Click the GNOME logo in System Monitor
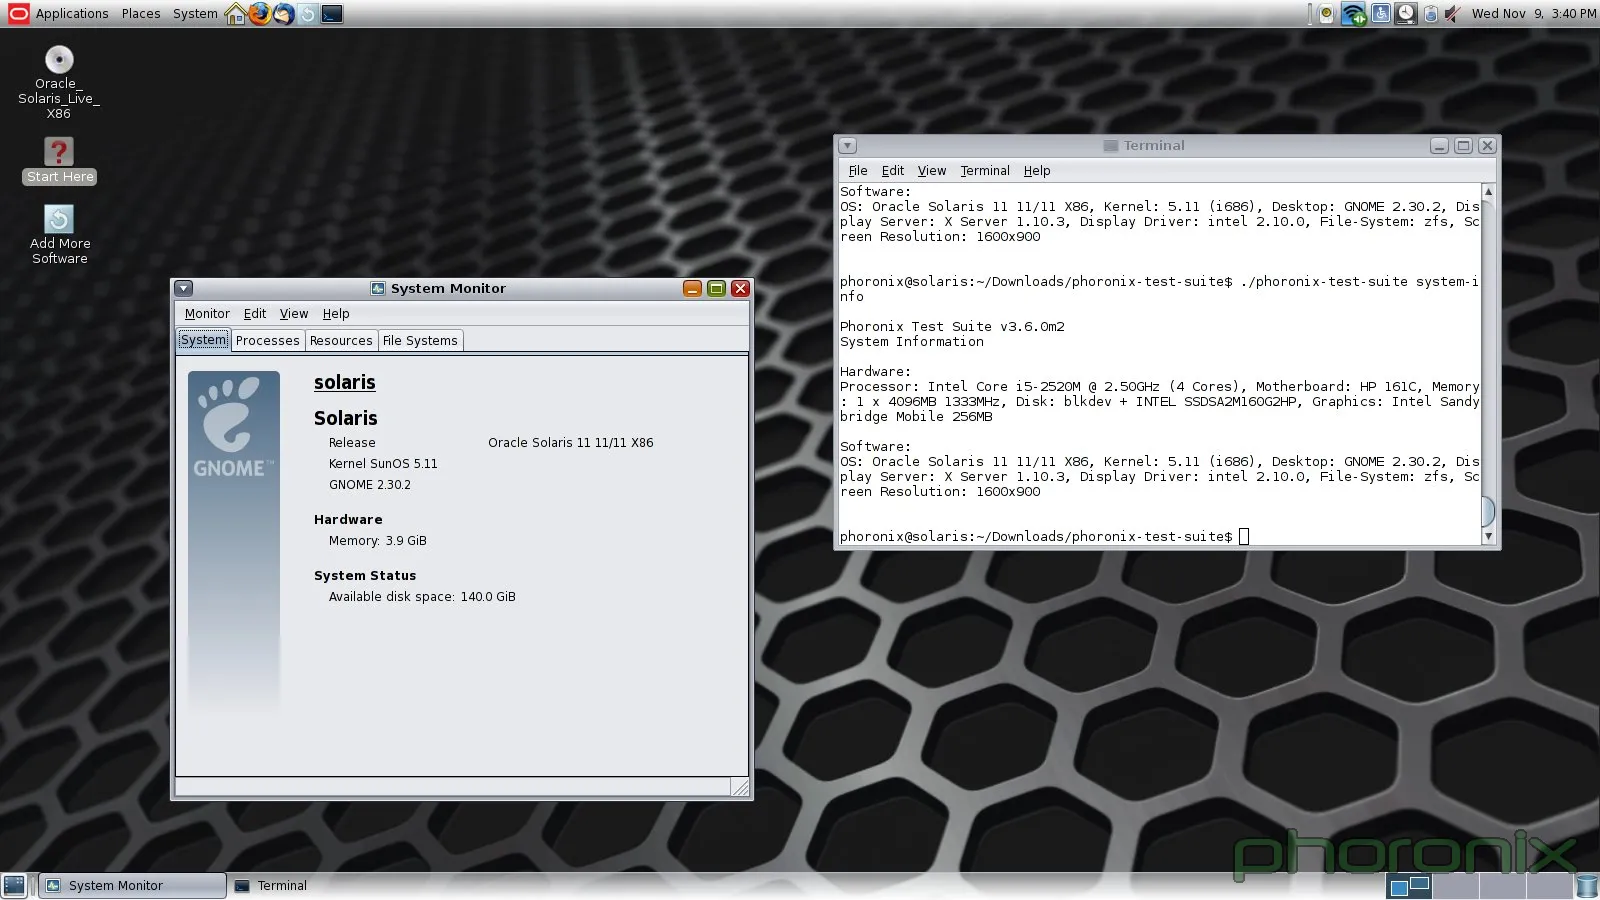This screenshot has height=900, width=1600. click(x=234, y=428)
